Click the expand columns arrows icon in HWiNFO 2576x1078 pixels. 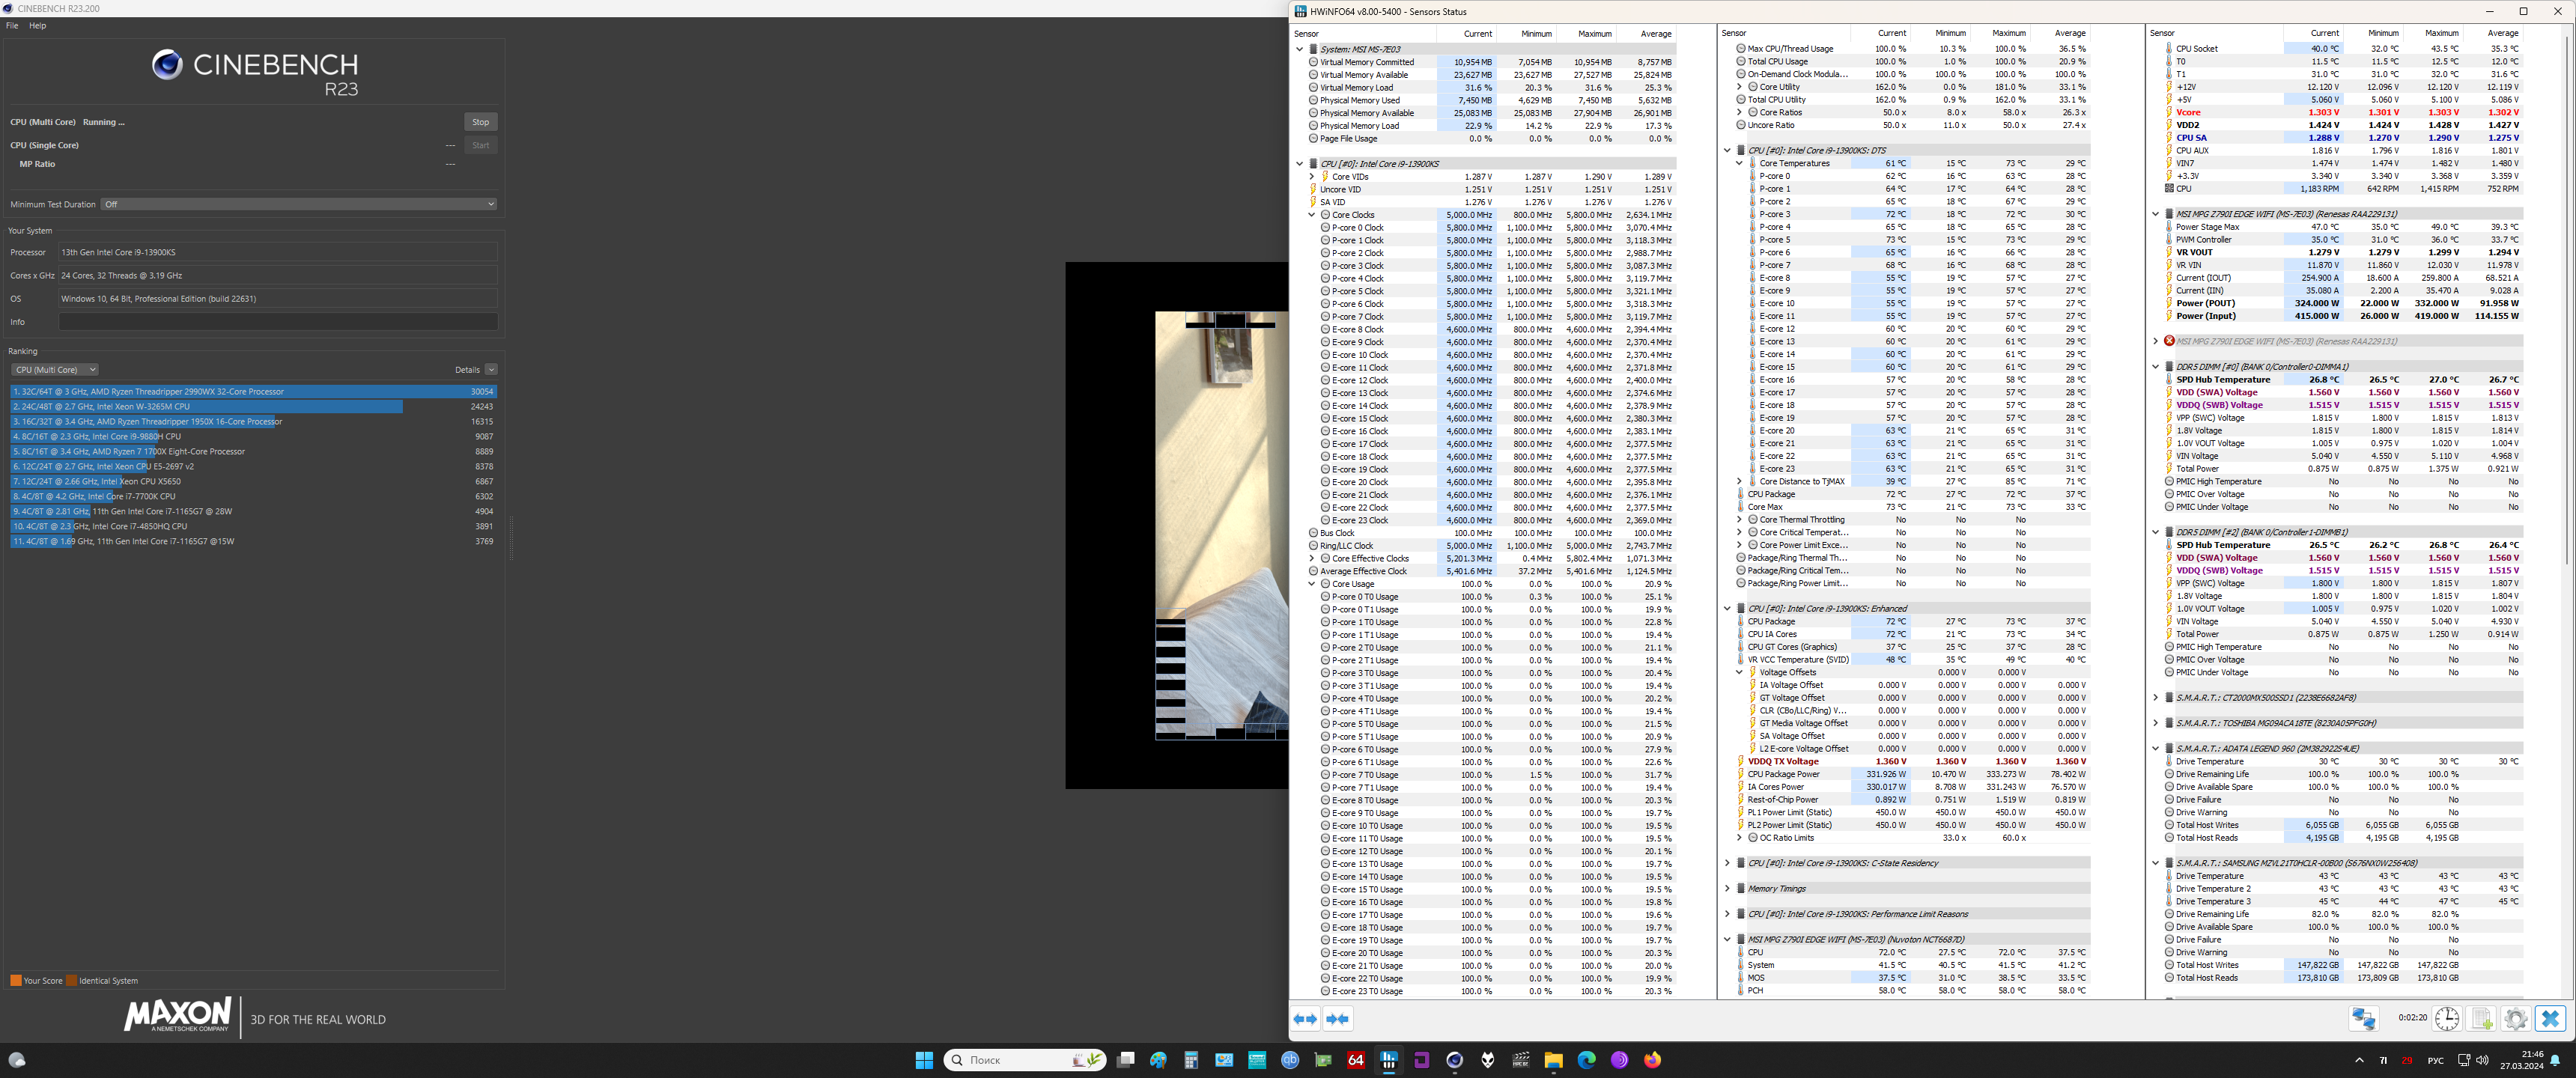tap(1305, 1019)
